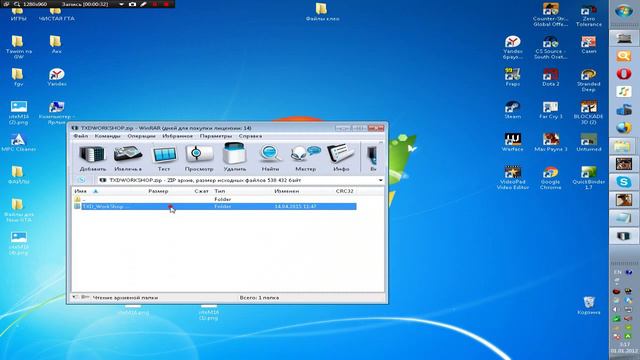Image resolution: width=640 pixels, height=360 pixels.
Task: Click the Тест (Test) toolbar icon
Action: [164, 158]
